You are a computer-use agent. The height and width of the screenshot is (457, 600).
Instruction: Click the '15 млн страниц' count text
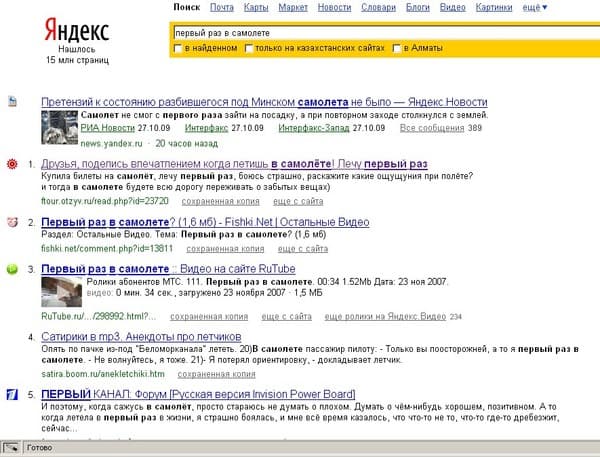coord(77,60)
